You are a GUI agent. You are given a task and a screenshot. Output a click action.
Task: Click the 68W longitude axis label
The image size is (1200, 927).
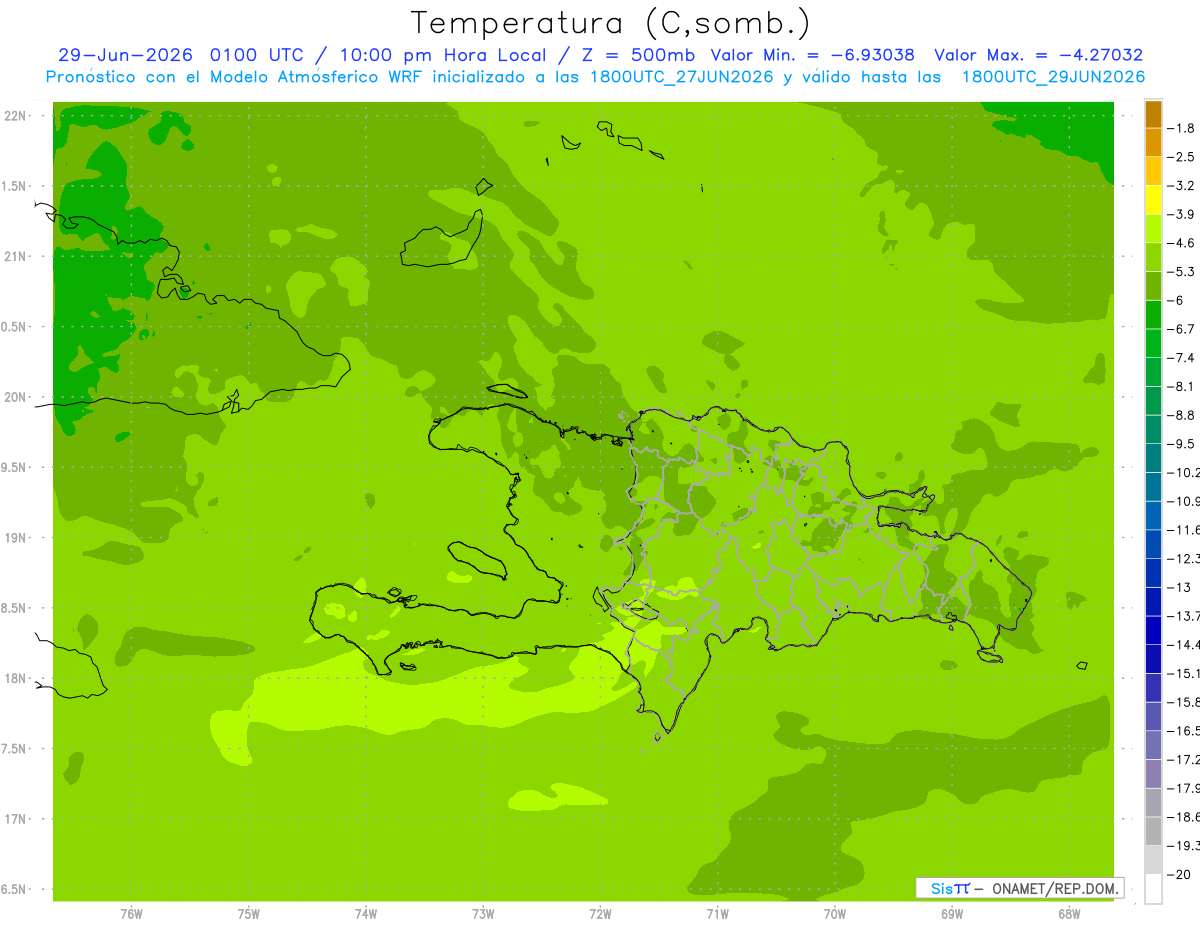(1069, 914)
